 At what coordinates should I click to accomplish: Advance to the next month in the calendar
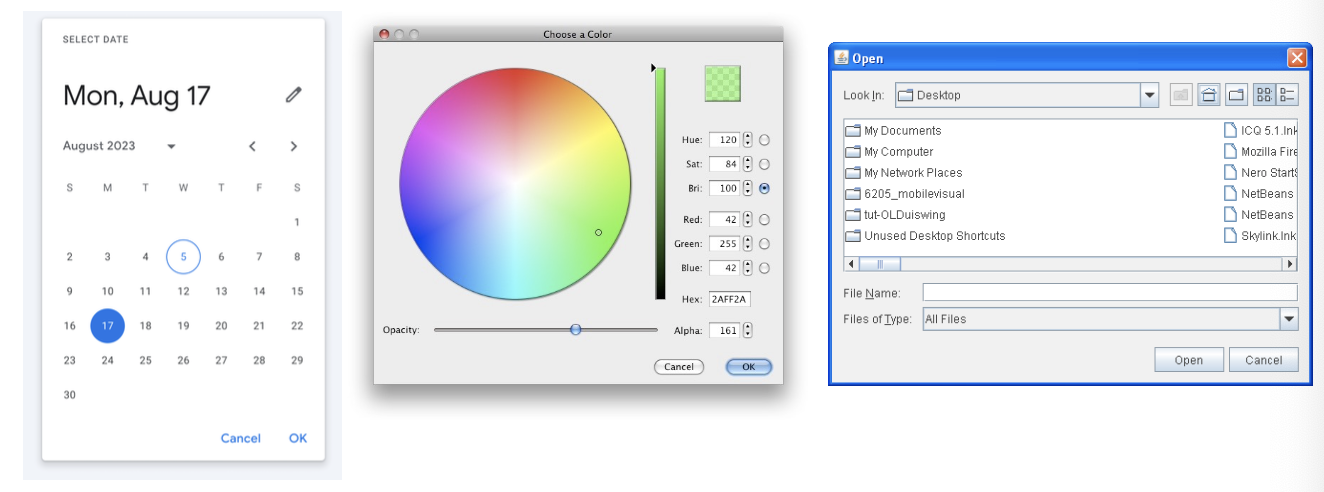pos(294,146)
